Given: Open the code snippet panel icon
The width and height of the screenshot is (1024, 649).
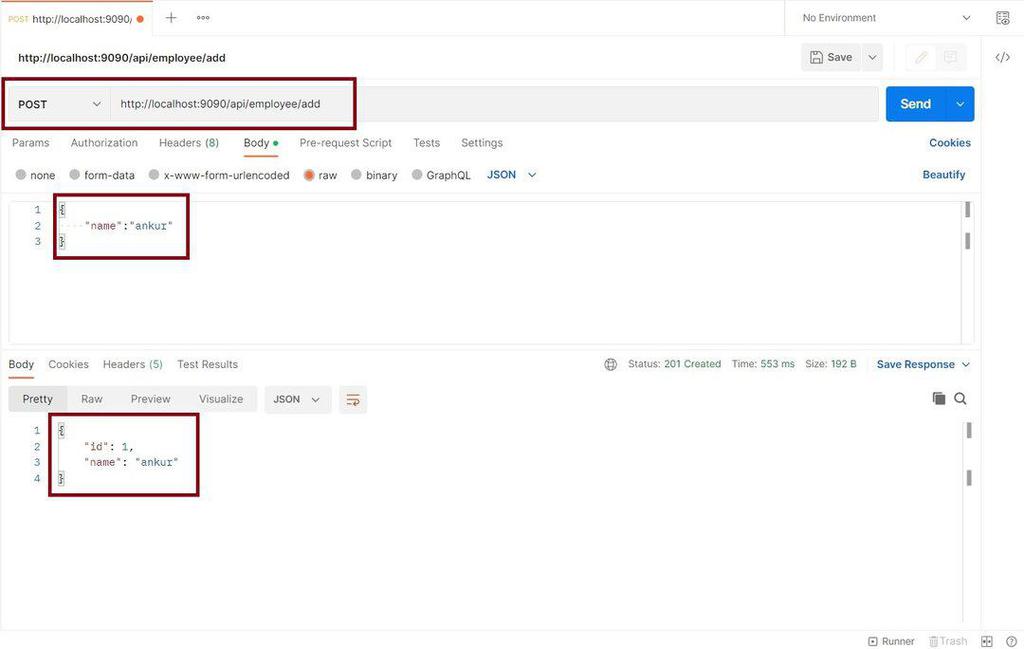Looking at the screenshot, I should point(1002,57).
